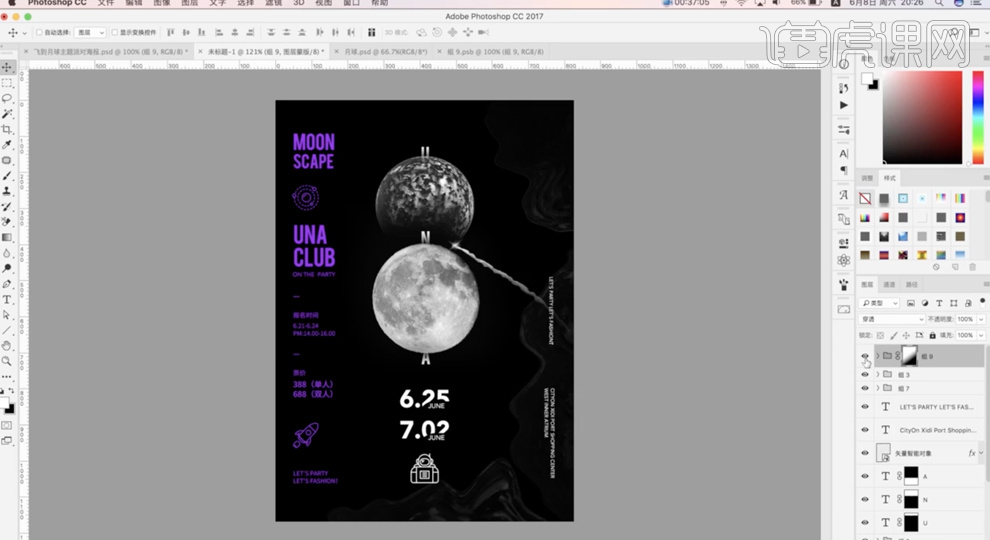Hide the text layer N
This screenshot has height=540, width=990.
coord(865,500)
